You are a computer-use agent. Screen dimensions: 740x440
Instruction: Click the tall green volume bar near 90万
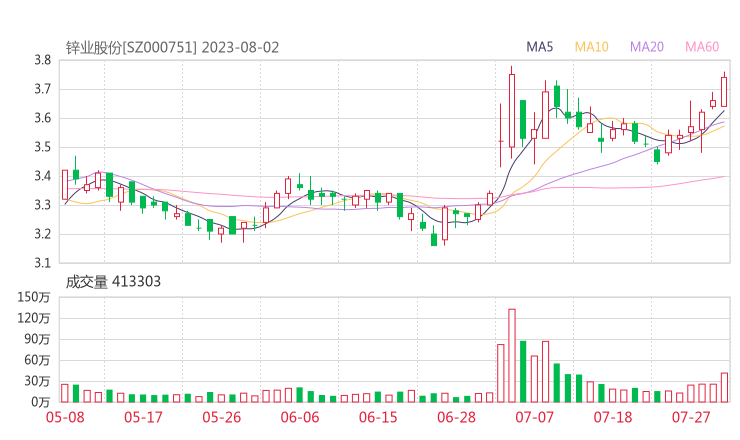coord(523,372)
